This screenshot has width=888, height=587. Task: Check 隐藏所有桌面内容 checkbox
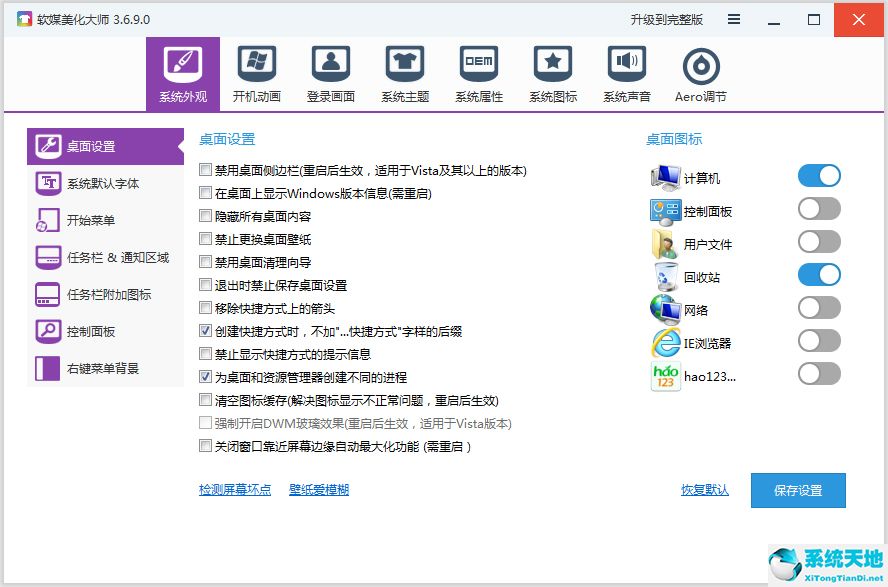pyautogui.click(x=206, y=216)
